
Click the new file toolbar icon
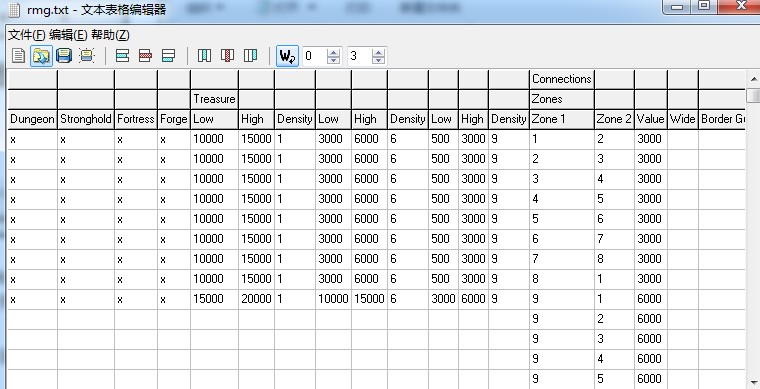pyautogui.click(x=18, y=56)
